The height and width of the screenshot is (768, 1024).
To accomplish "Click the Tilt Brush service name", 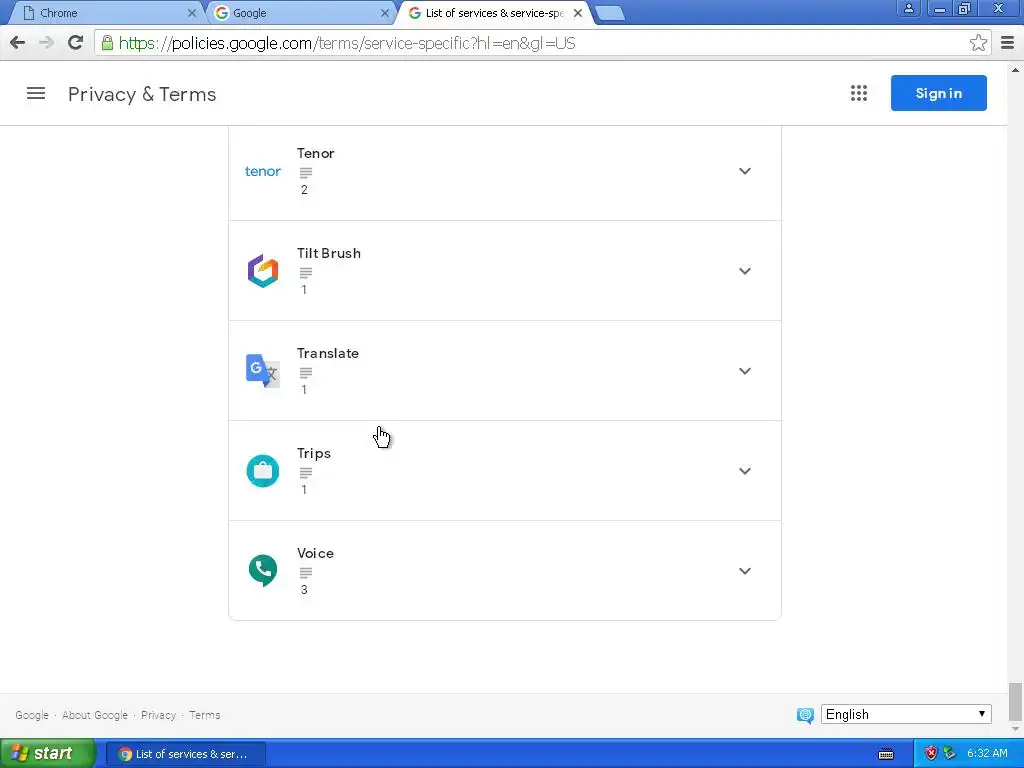I will (x=328, y=253).
